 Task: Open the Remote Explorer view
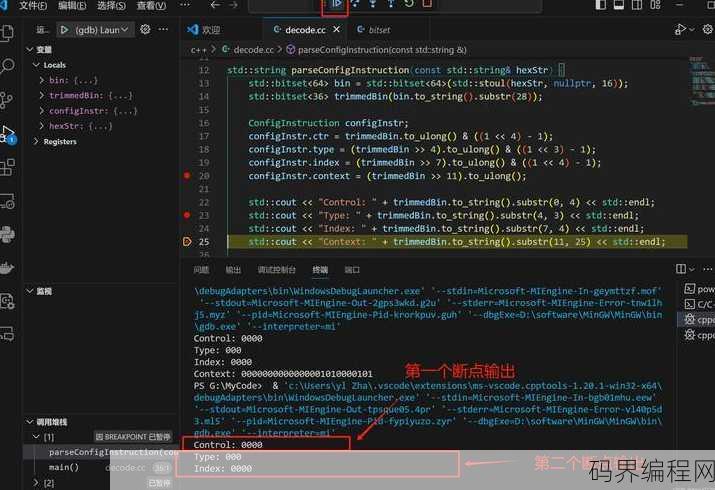pyautogui.click(x=8, y=201)
